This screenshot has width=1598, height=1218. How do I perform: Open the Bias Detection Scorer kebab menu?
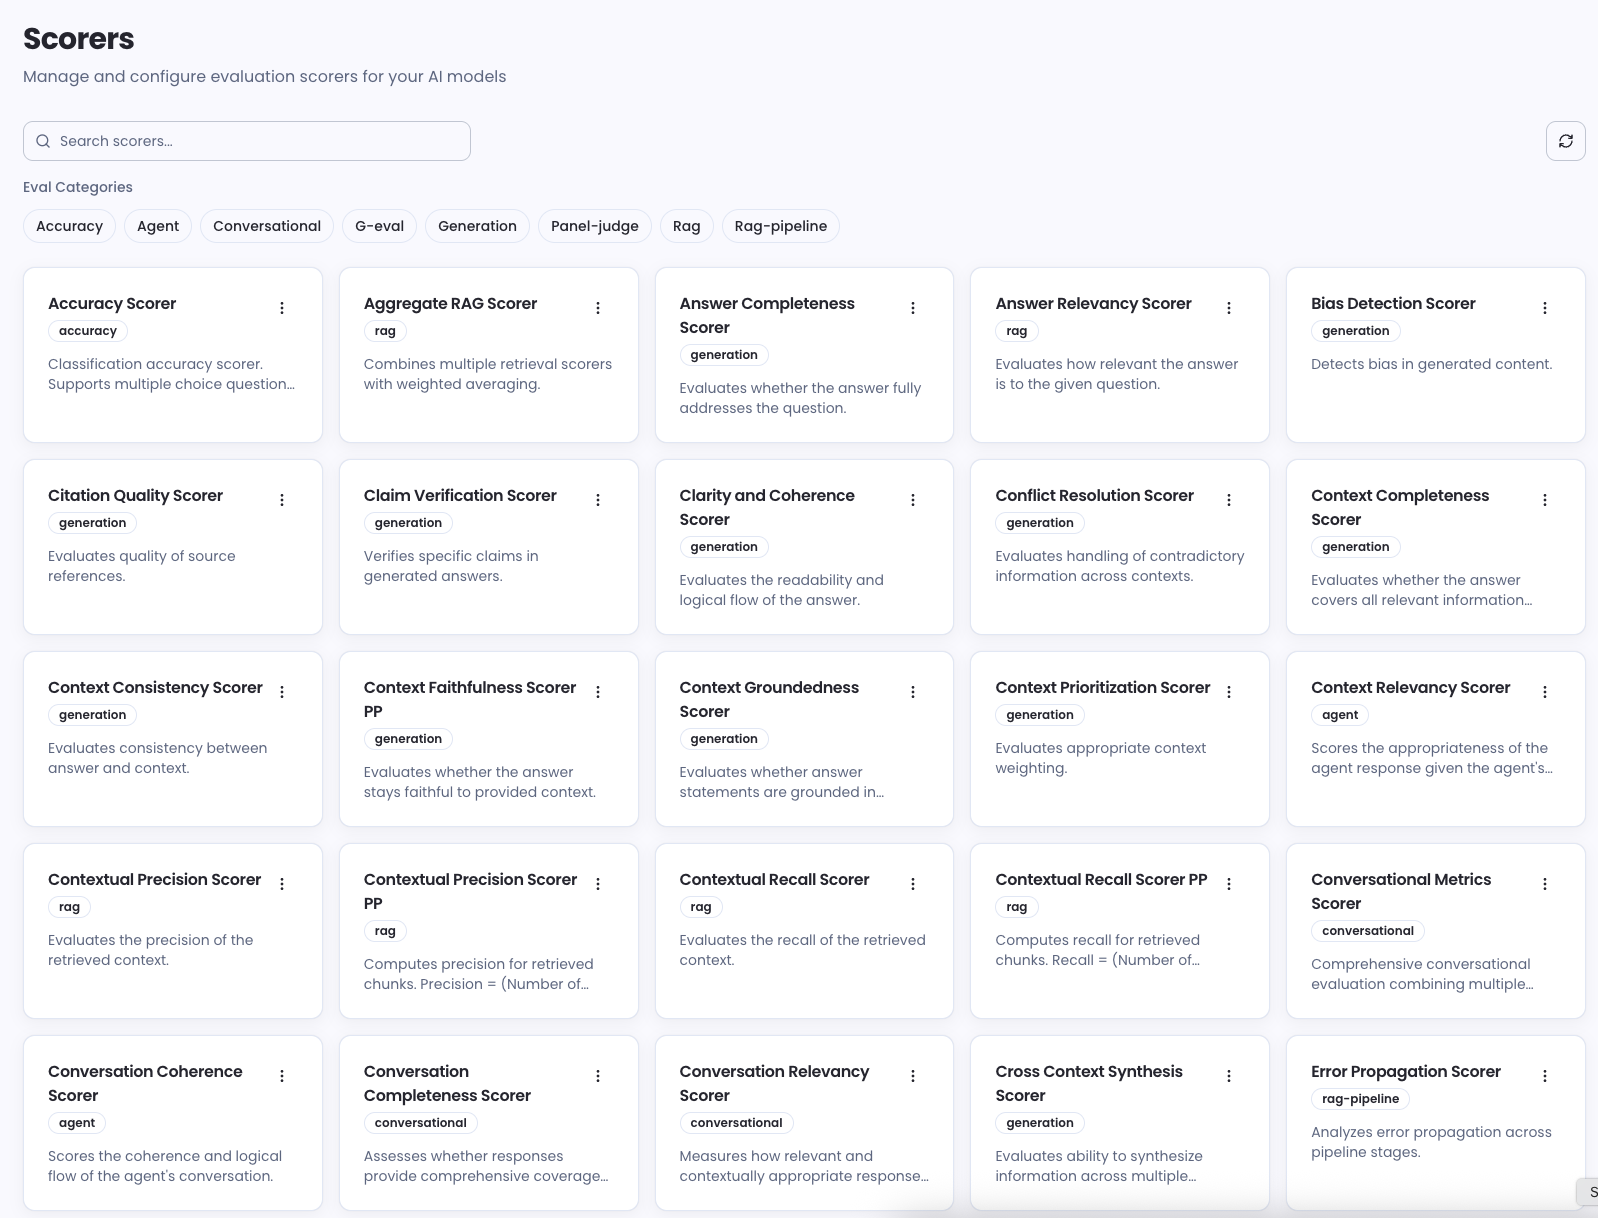(1545, 308)
